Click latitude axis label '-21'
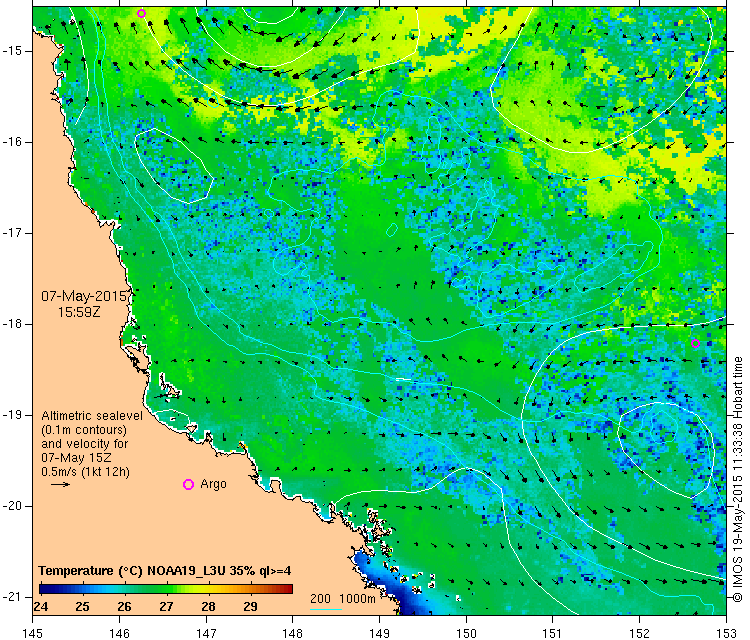 (x=11, y=597)
